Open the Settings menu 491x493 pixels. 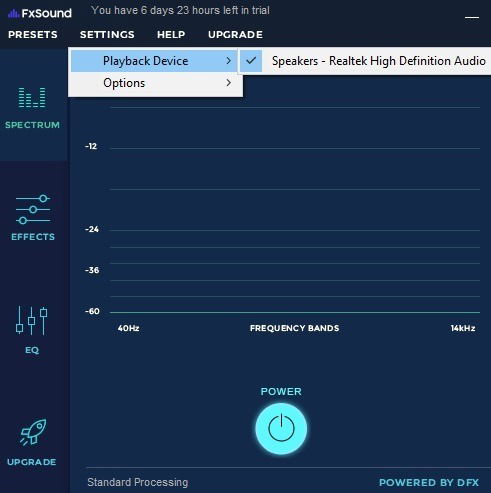coord(107,35)
